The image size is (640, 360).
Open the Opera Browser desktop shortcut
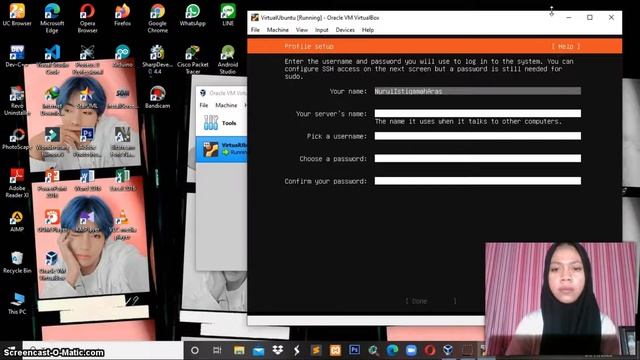[87, 18]
